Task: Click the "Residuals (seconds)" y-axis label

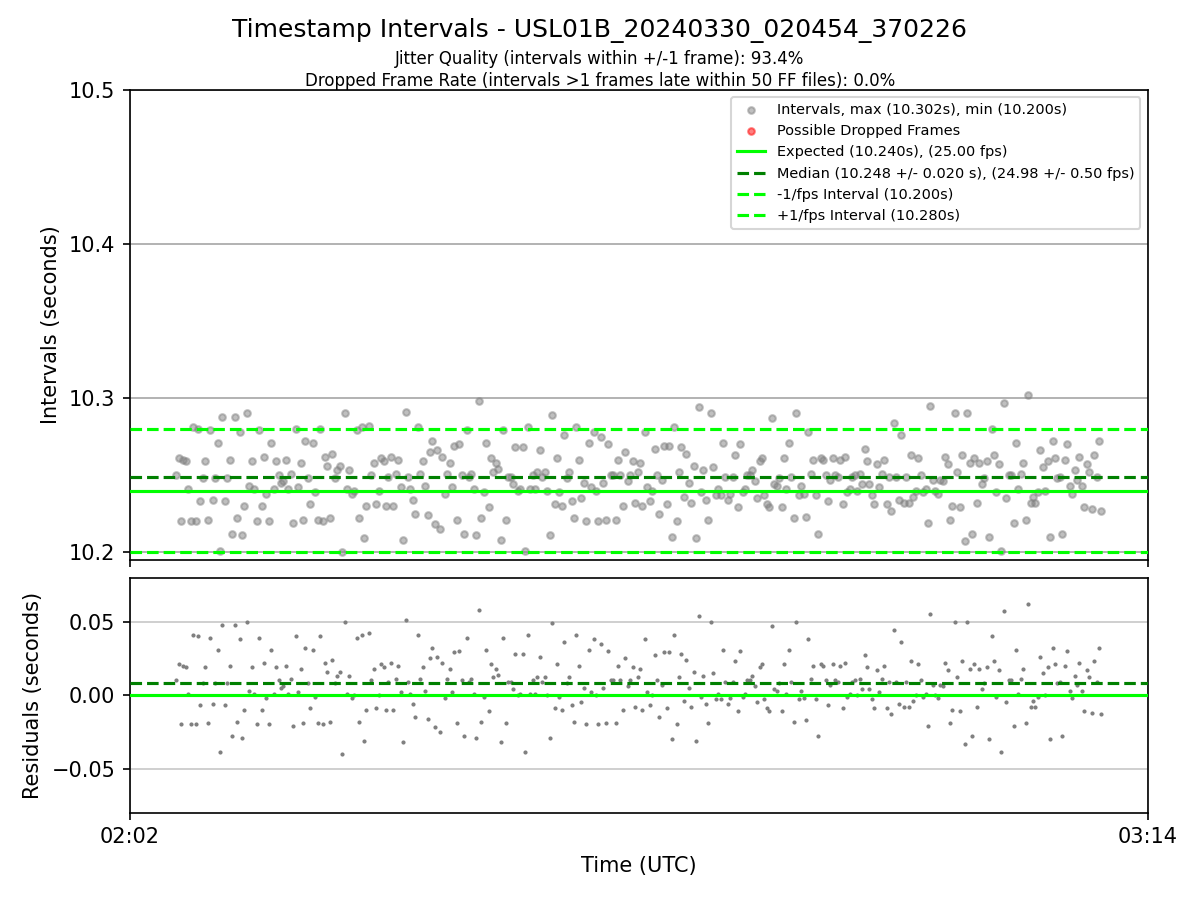Action: 32,696
